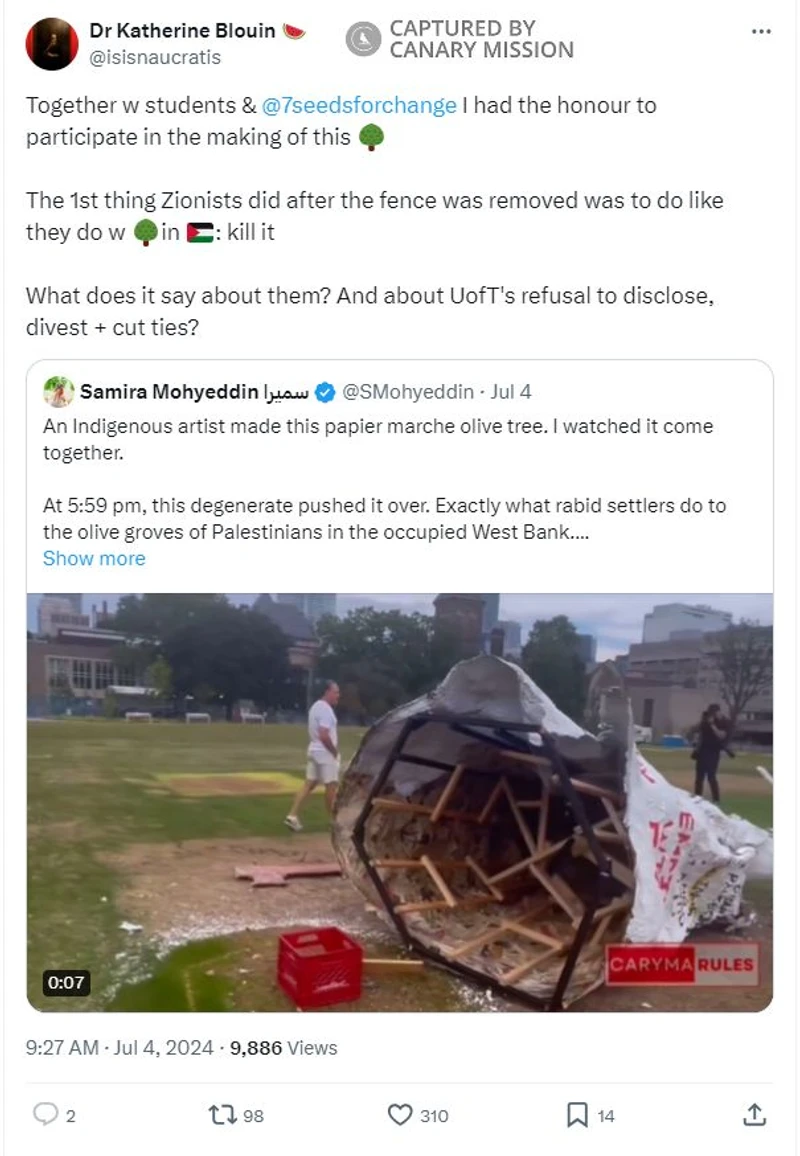Open the @isisnaucratis handle
The height and width of the screenshot is (1156, 800).
click(x=155, y=57)
